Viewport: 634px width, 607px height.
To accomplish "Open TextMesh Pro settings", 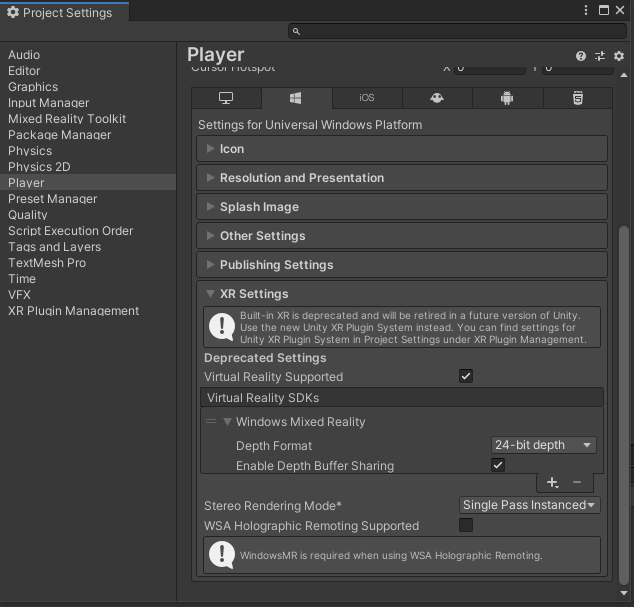I will [88, 263].
